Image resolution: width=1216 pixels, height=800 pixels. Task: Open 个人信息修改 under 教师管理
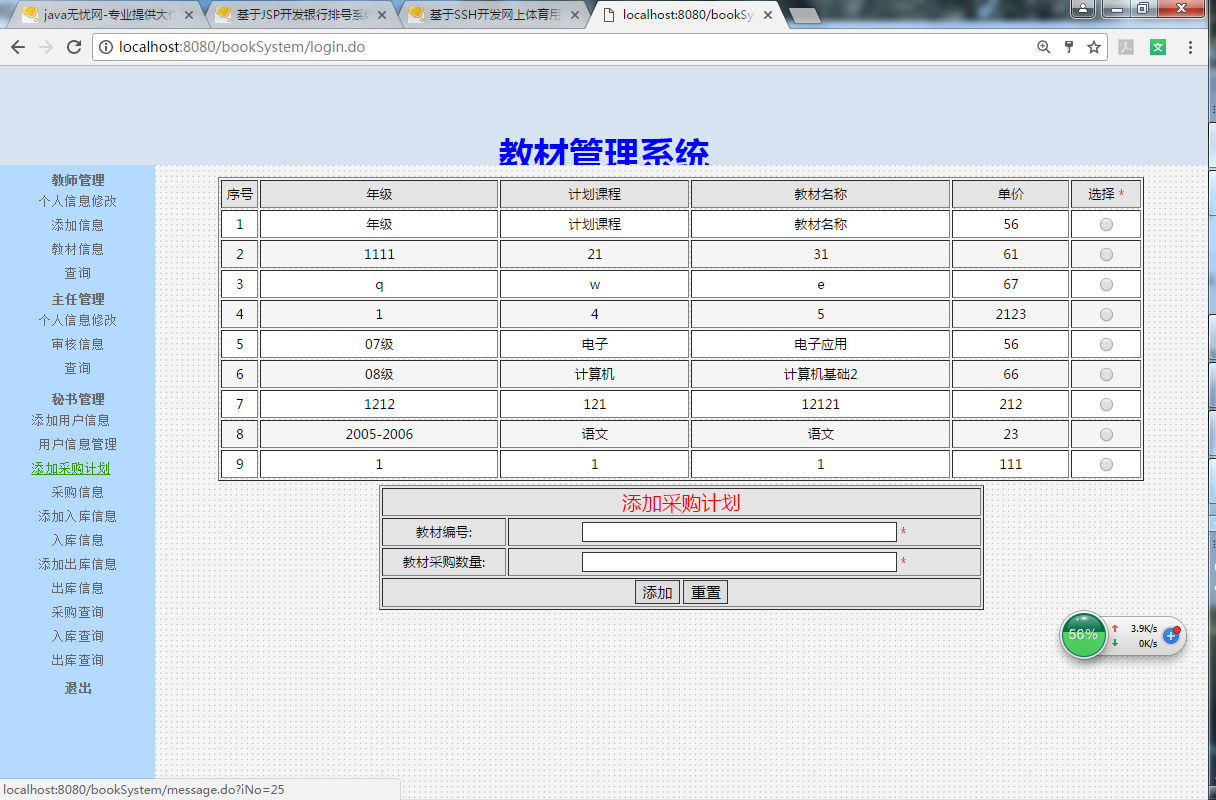tap(77, 201)
